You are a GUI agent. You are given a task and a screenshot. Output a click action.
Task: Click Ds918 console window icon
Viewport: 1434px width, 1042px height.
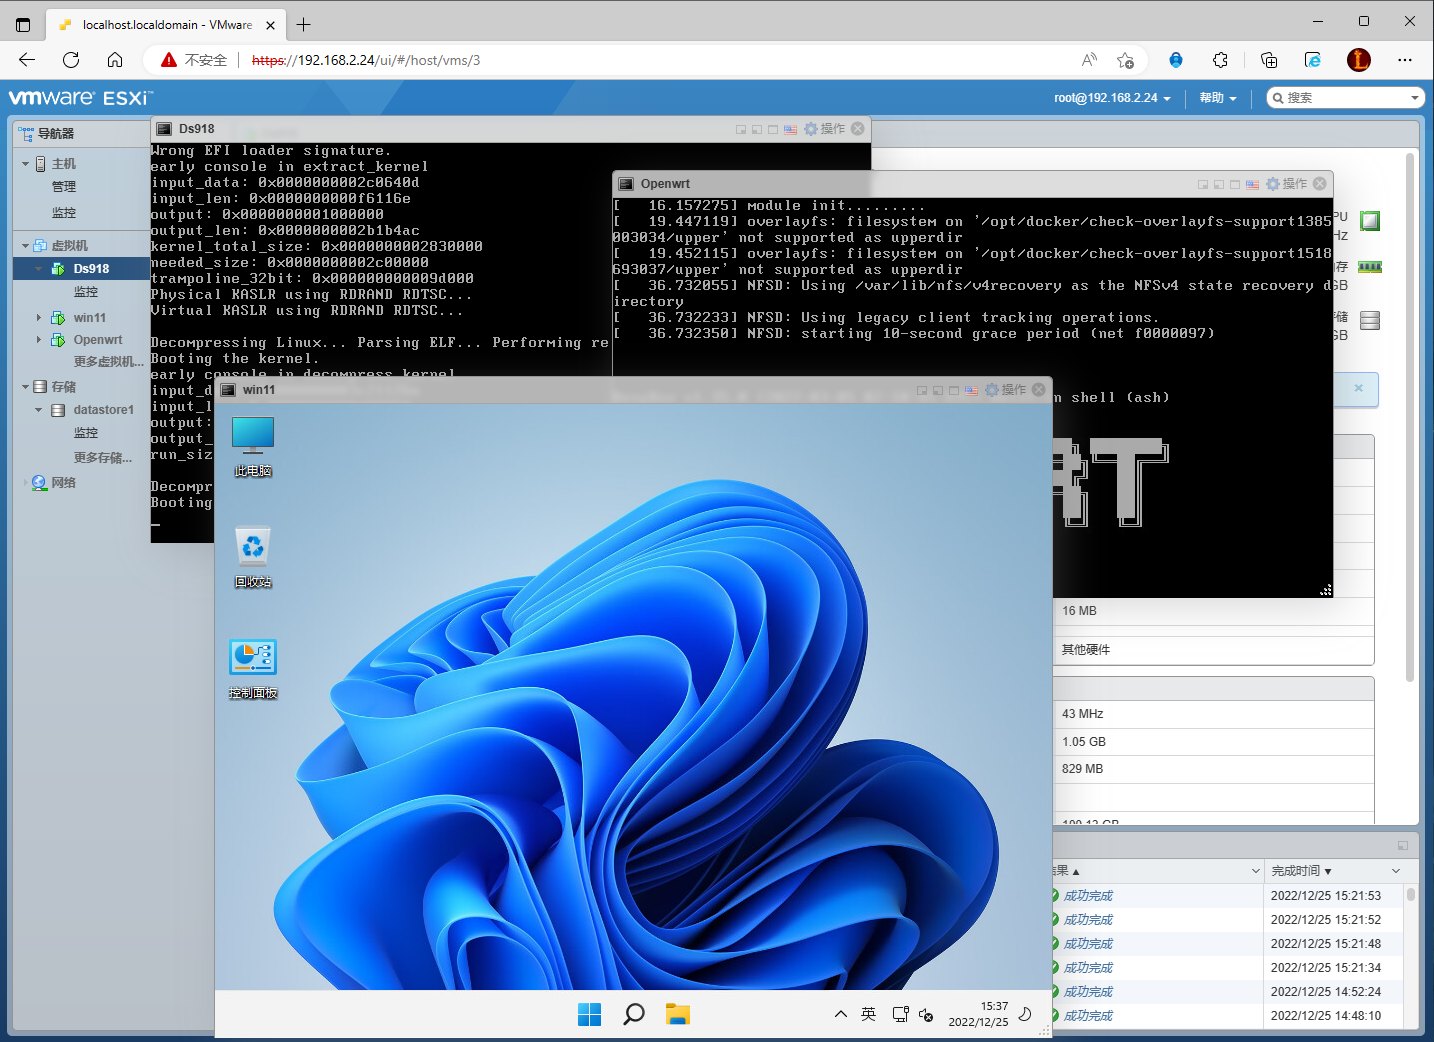(164, 129)
